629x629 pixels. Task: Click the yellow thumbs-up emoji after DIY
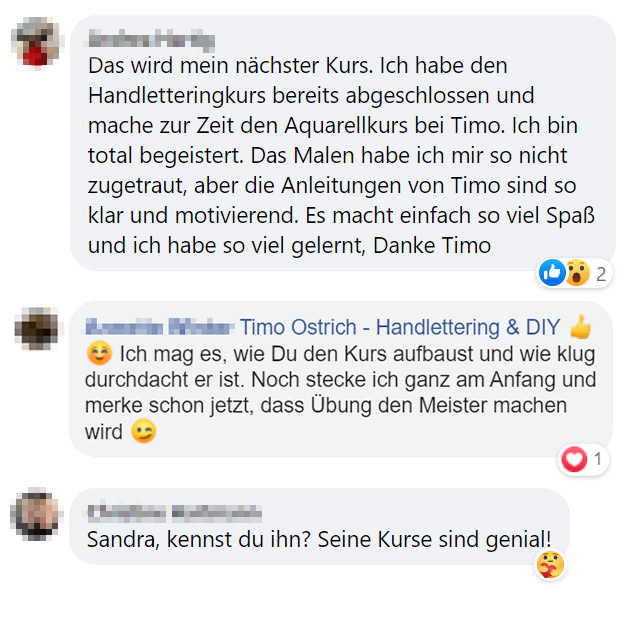[x=580, y=327]
